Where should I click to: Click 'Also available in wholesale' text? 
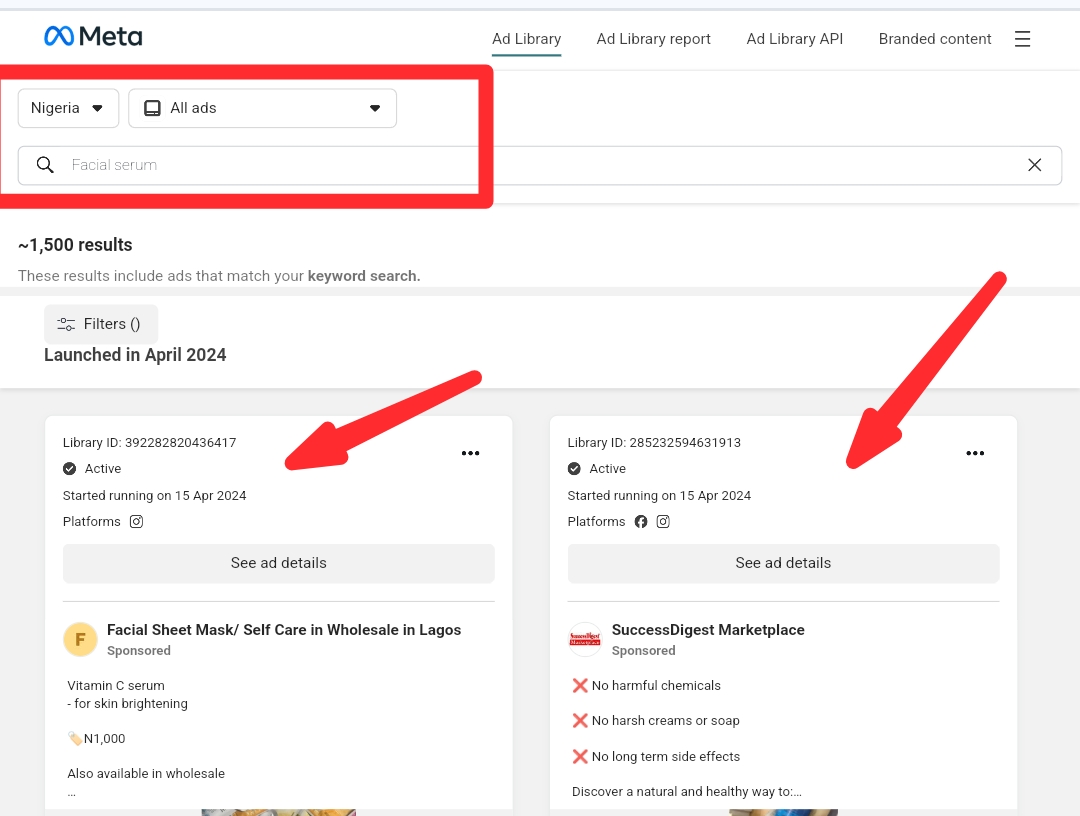(146, 773)
